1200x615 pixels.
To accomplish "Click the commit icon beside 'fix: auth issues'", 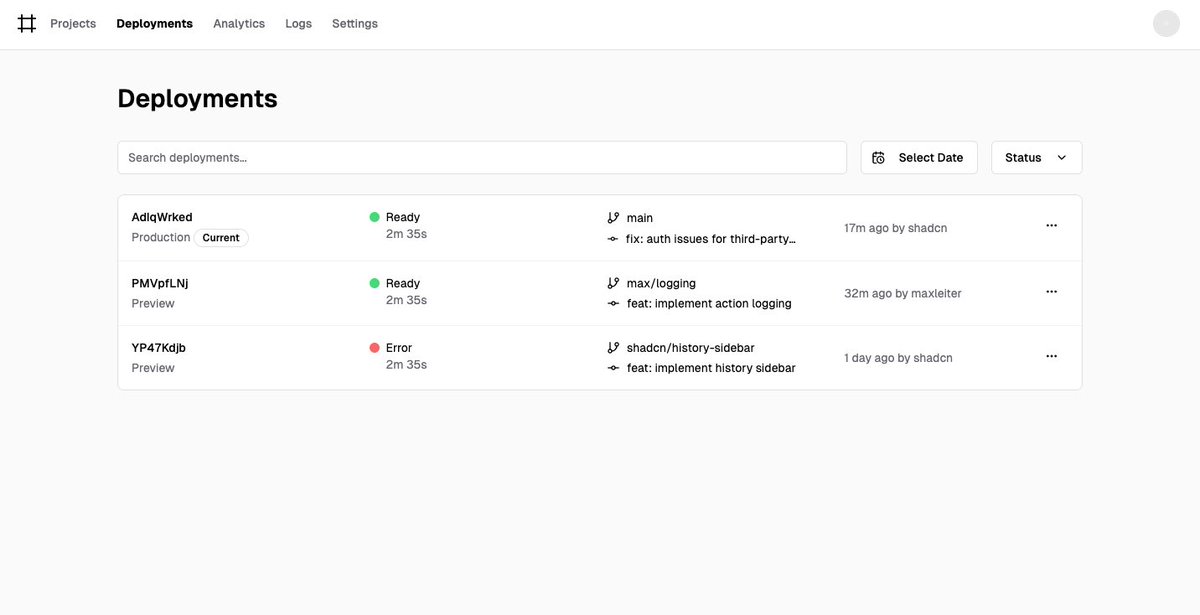I will click(612, 238).
